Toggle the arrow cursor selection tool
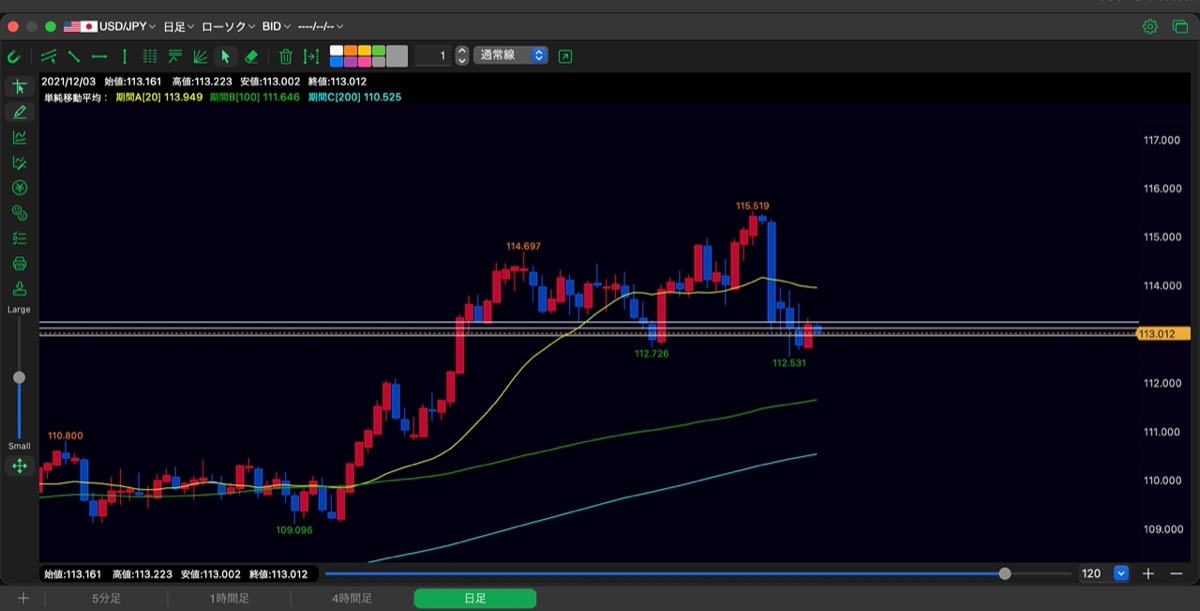The width and height of the screenshot is (1200, 611). 225,56
